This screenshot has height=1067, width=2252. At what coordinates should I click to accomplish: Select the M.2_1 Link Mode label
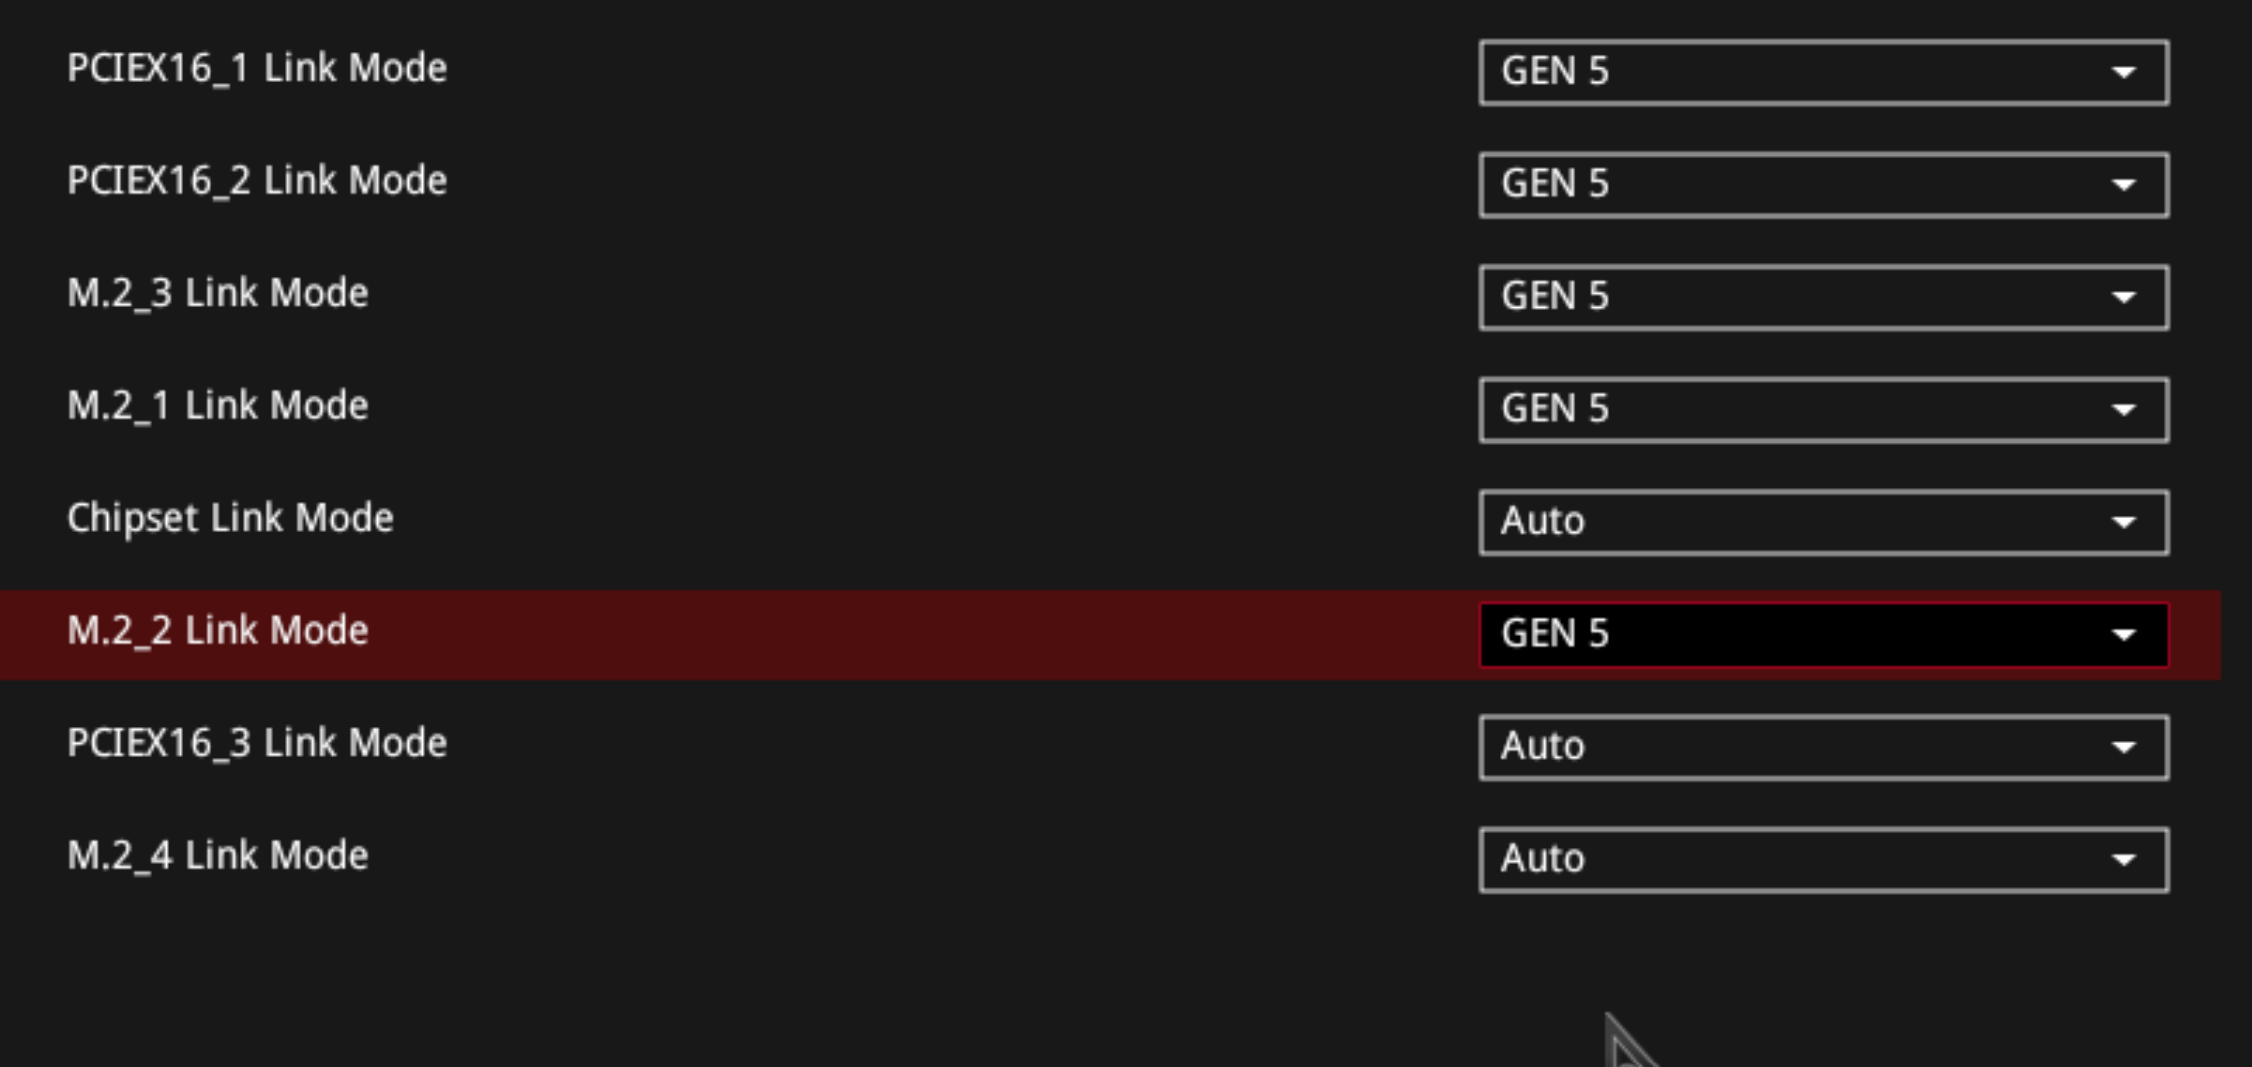click(x=218, y=406)
